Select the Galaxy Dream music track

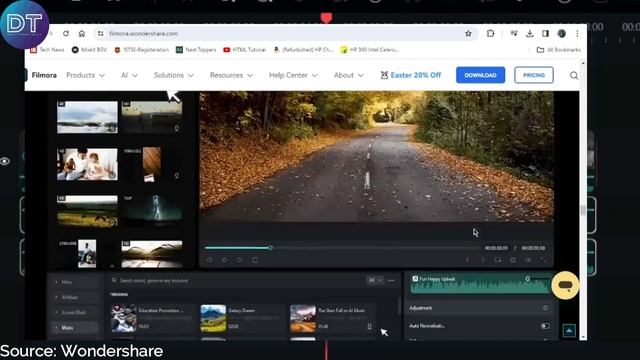(x=242, y=318)
